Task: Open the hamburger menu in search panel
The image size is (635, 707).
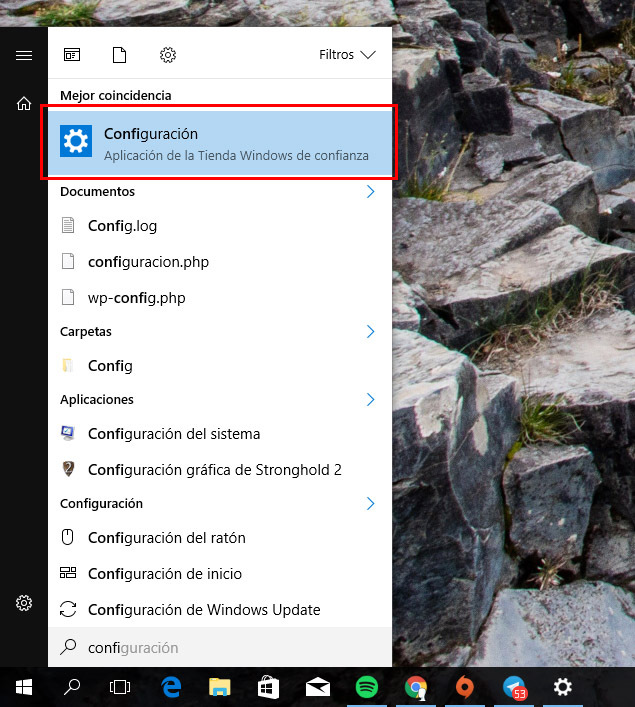Action: click(24, 55)
